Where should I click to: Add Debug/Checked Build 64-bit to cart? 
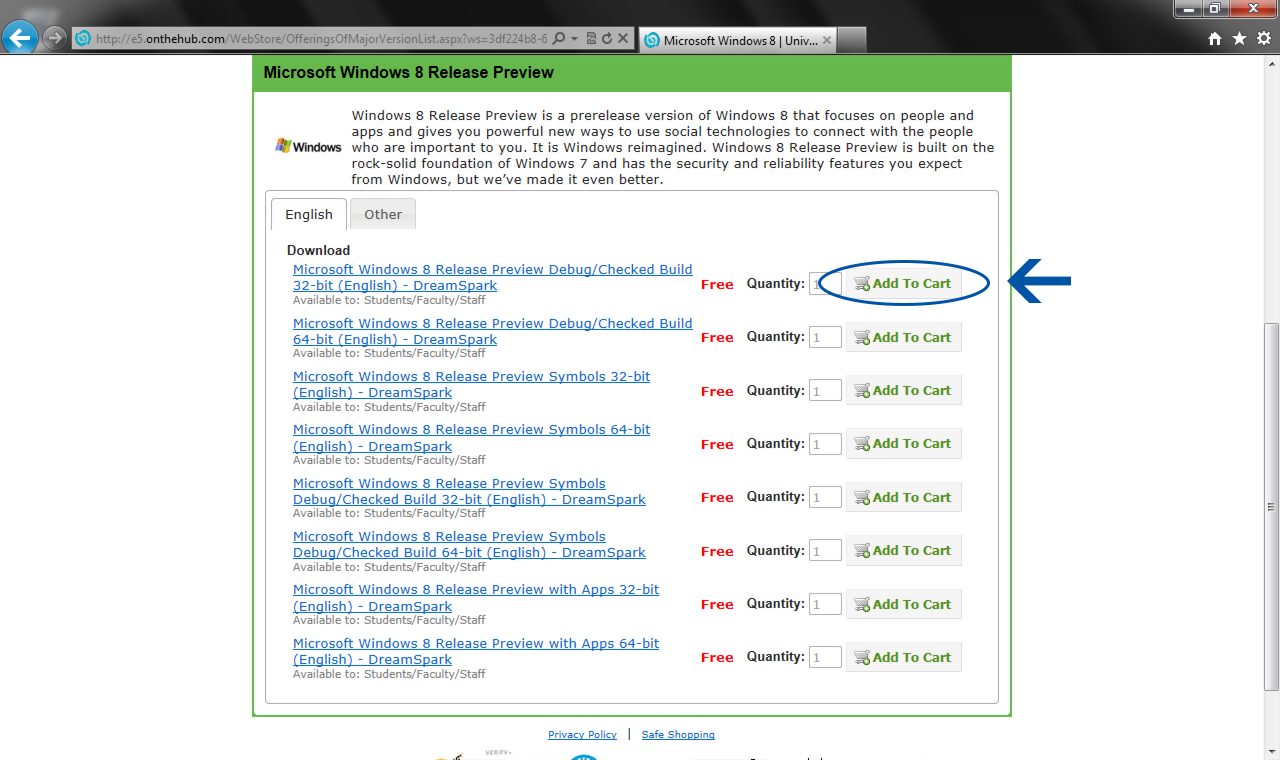[x=904, y=337]
